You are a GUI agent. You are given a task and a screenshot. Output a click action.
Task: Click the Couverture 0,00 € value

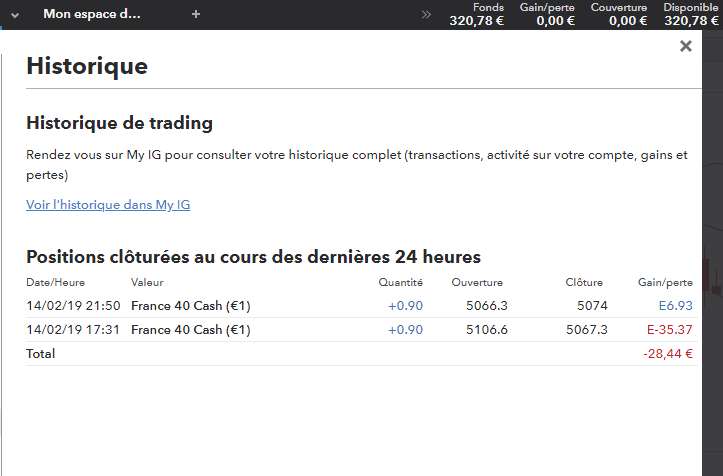click(619, 14)
